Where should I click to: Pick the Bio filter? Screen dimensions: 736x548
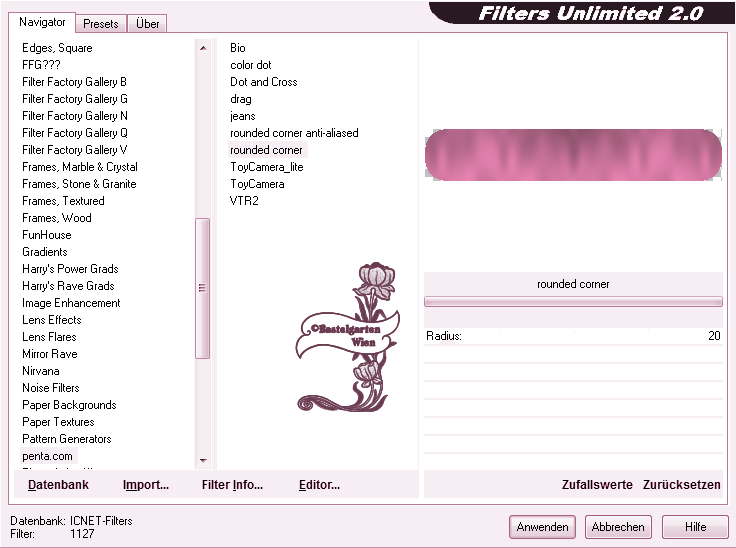[x=238, y=48]
